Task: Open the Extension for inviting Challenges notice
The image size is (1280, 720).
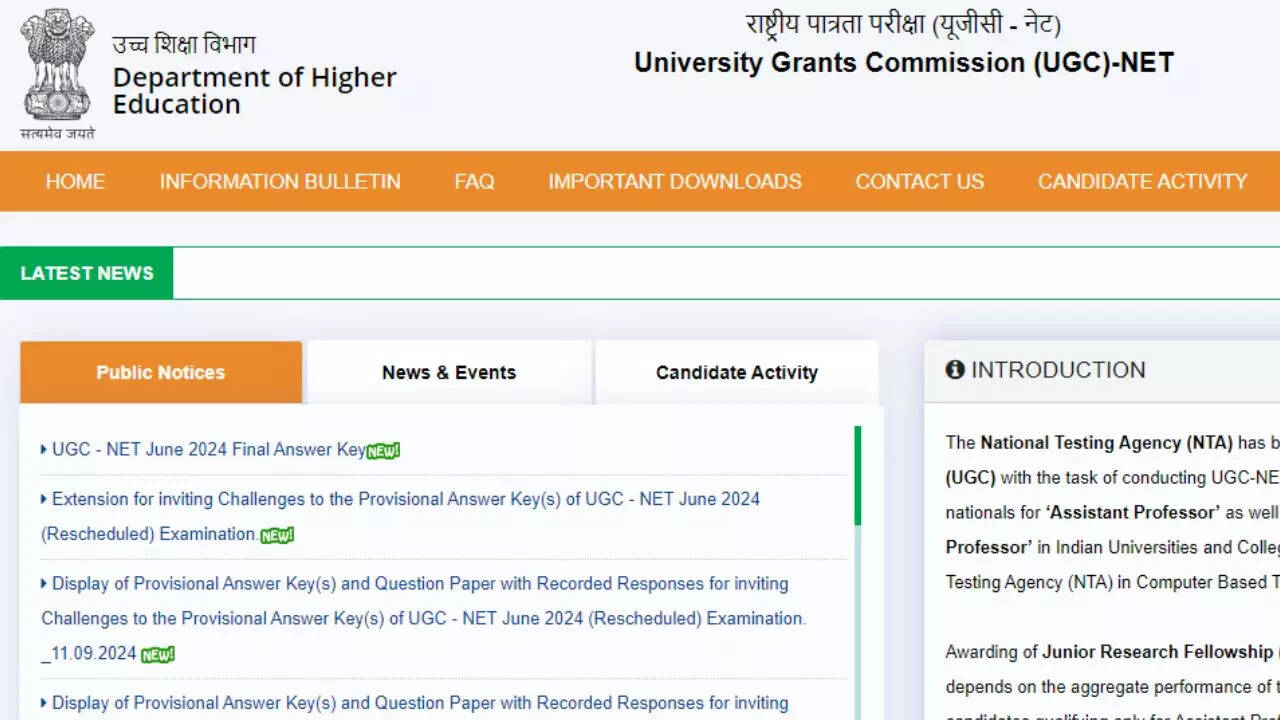Action: pyautogui.click(x=405, y=499)
